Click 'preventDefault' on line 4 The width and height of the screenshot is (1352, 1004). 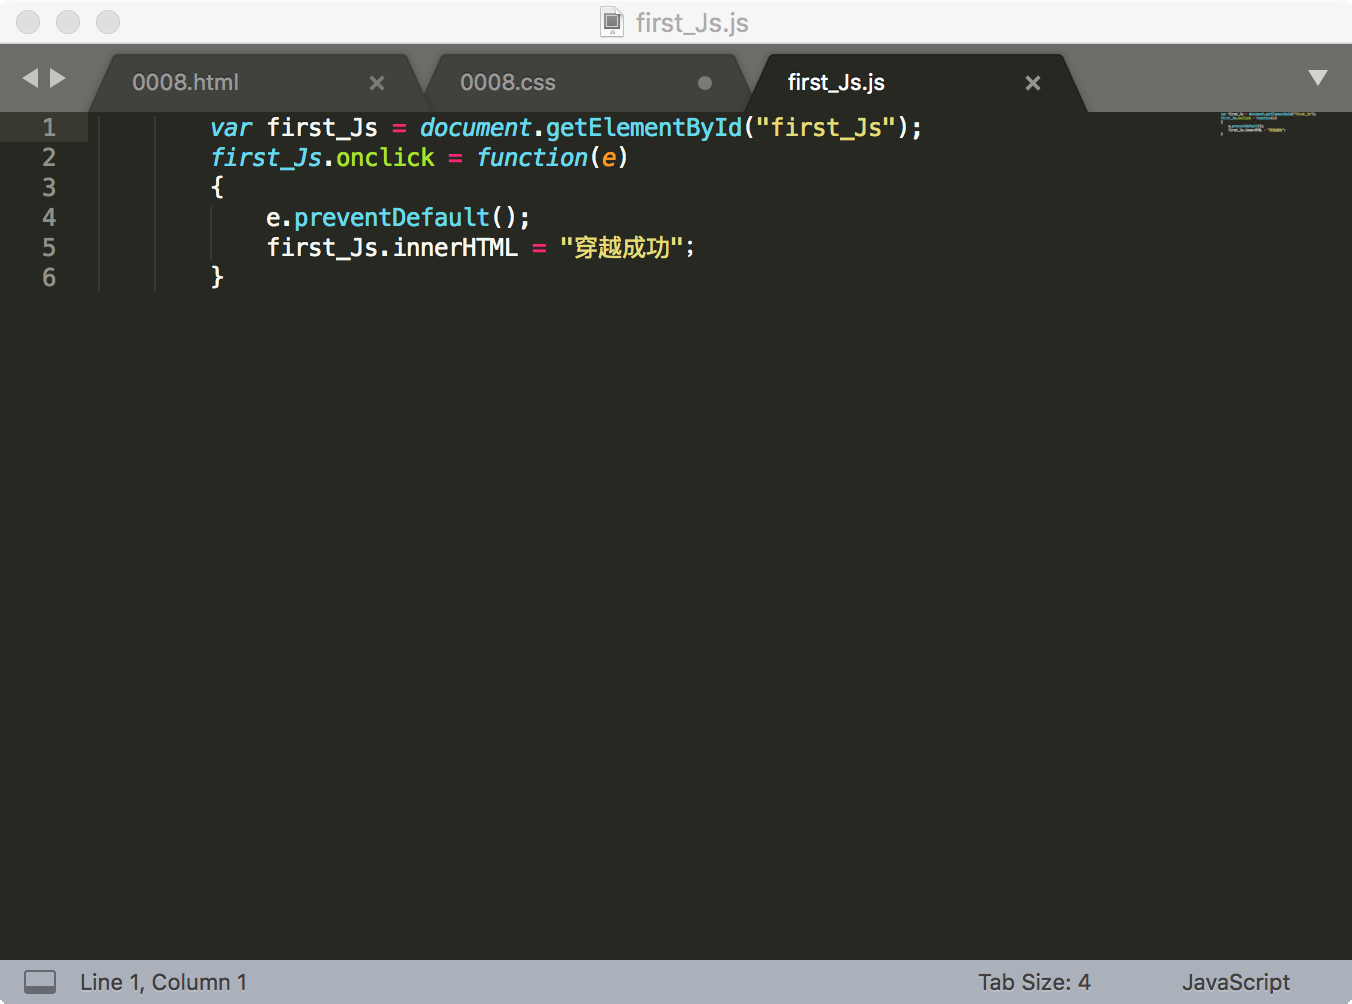(392, 218)
